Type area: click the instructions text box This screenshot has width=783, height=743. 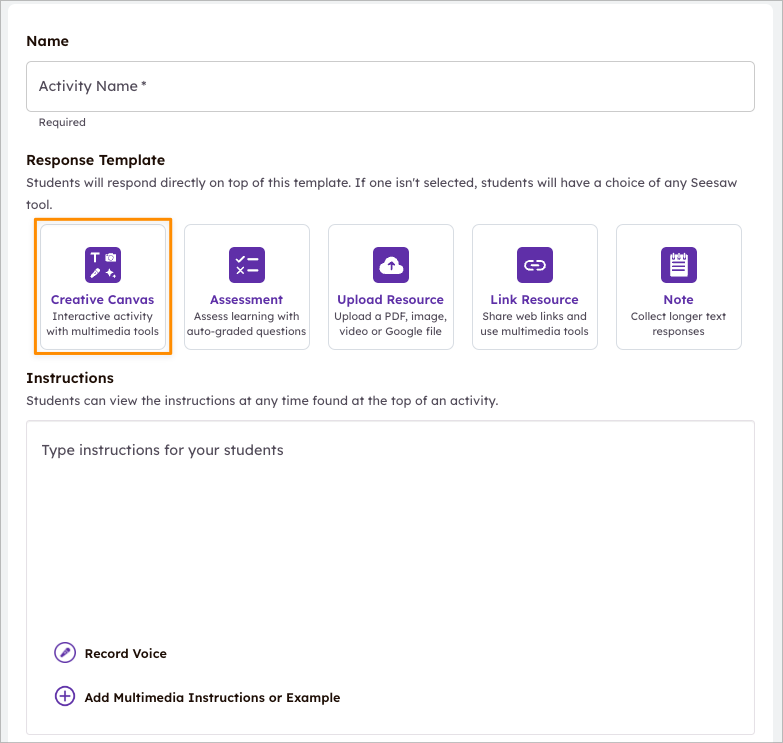tap(390, 530)
